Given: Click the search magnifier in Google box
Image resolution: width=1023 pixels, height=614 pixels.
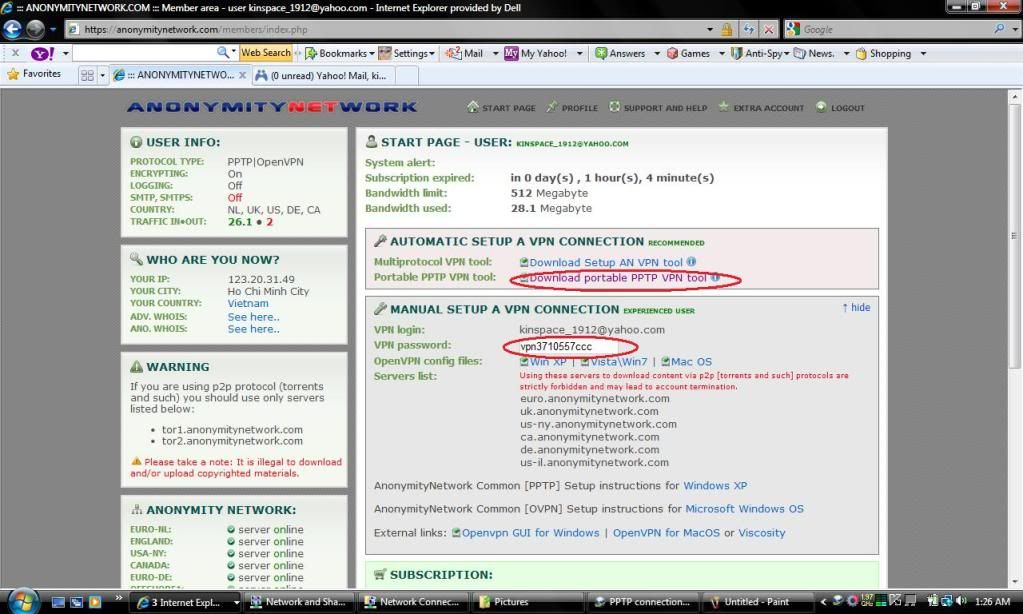Looking at the screenshot, I should [x=999, y=29].
